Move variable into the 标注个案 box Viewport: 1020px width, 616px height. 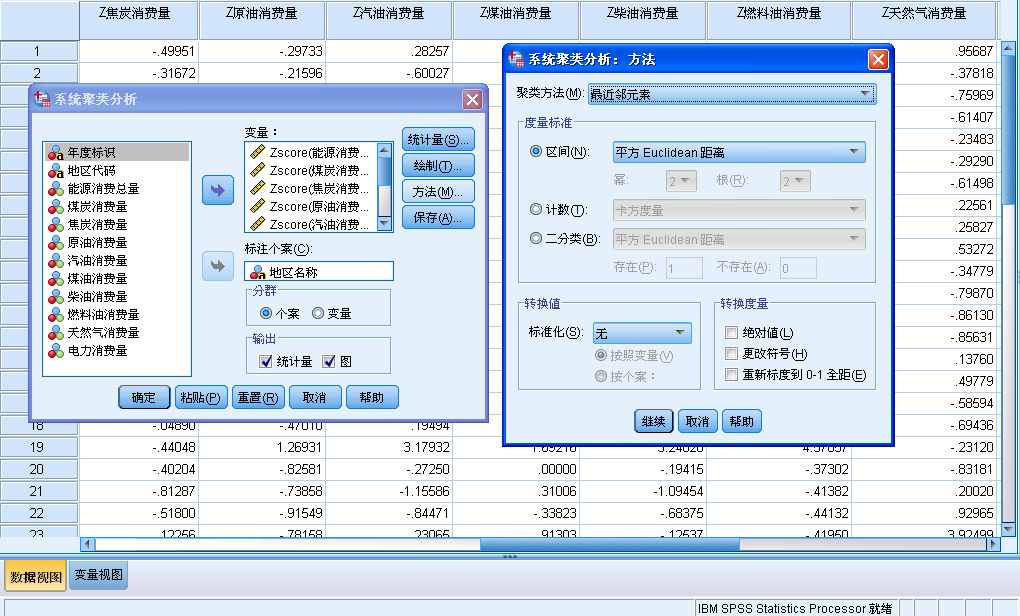pyautogui.click(x=218, y=266)
